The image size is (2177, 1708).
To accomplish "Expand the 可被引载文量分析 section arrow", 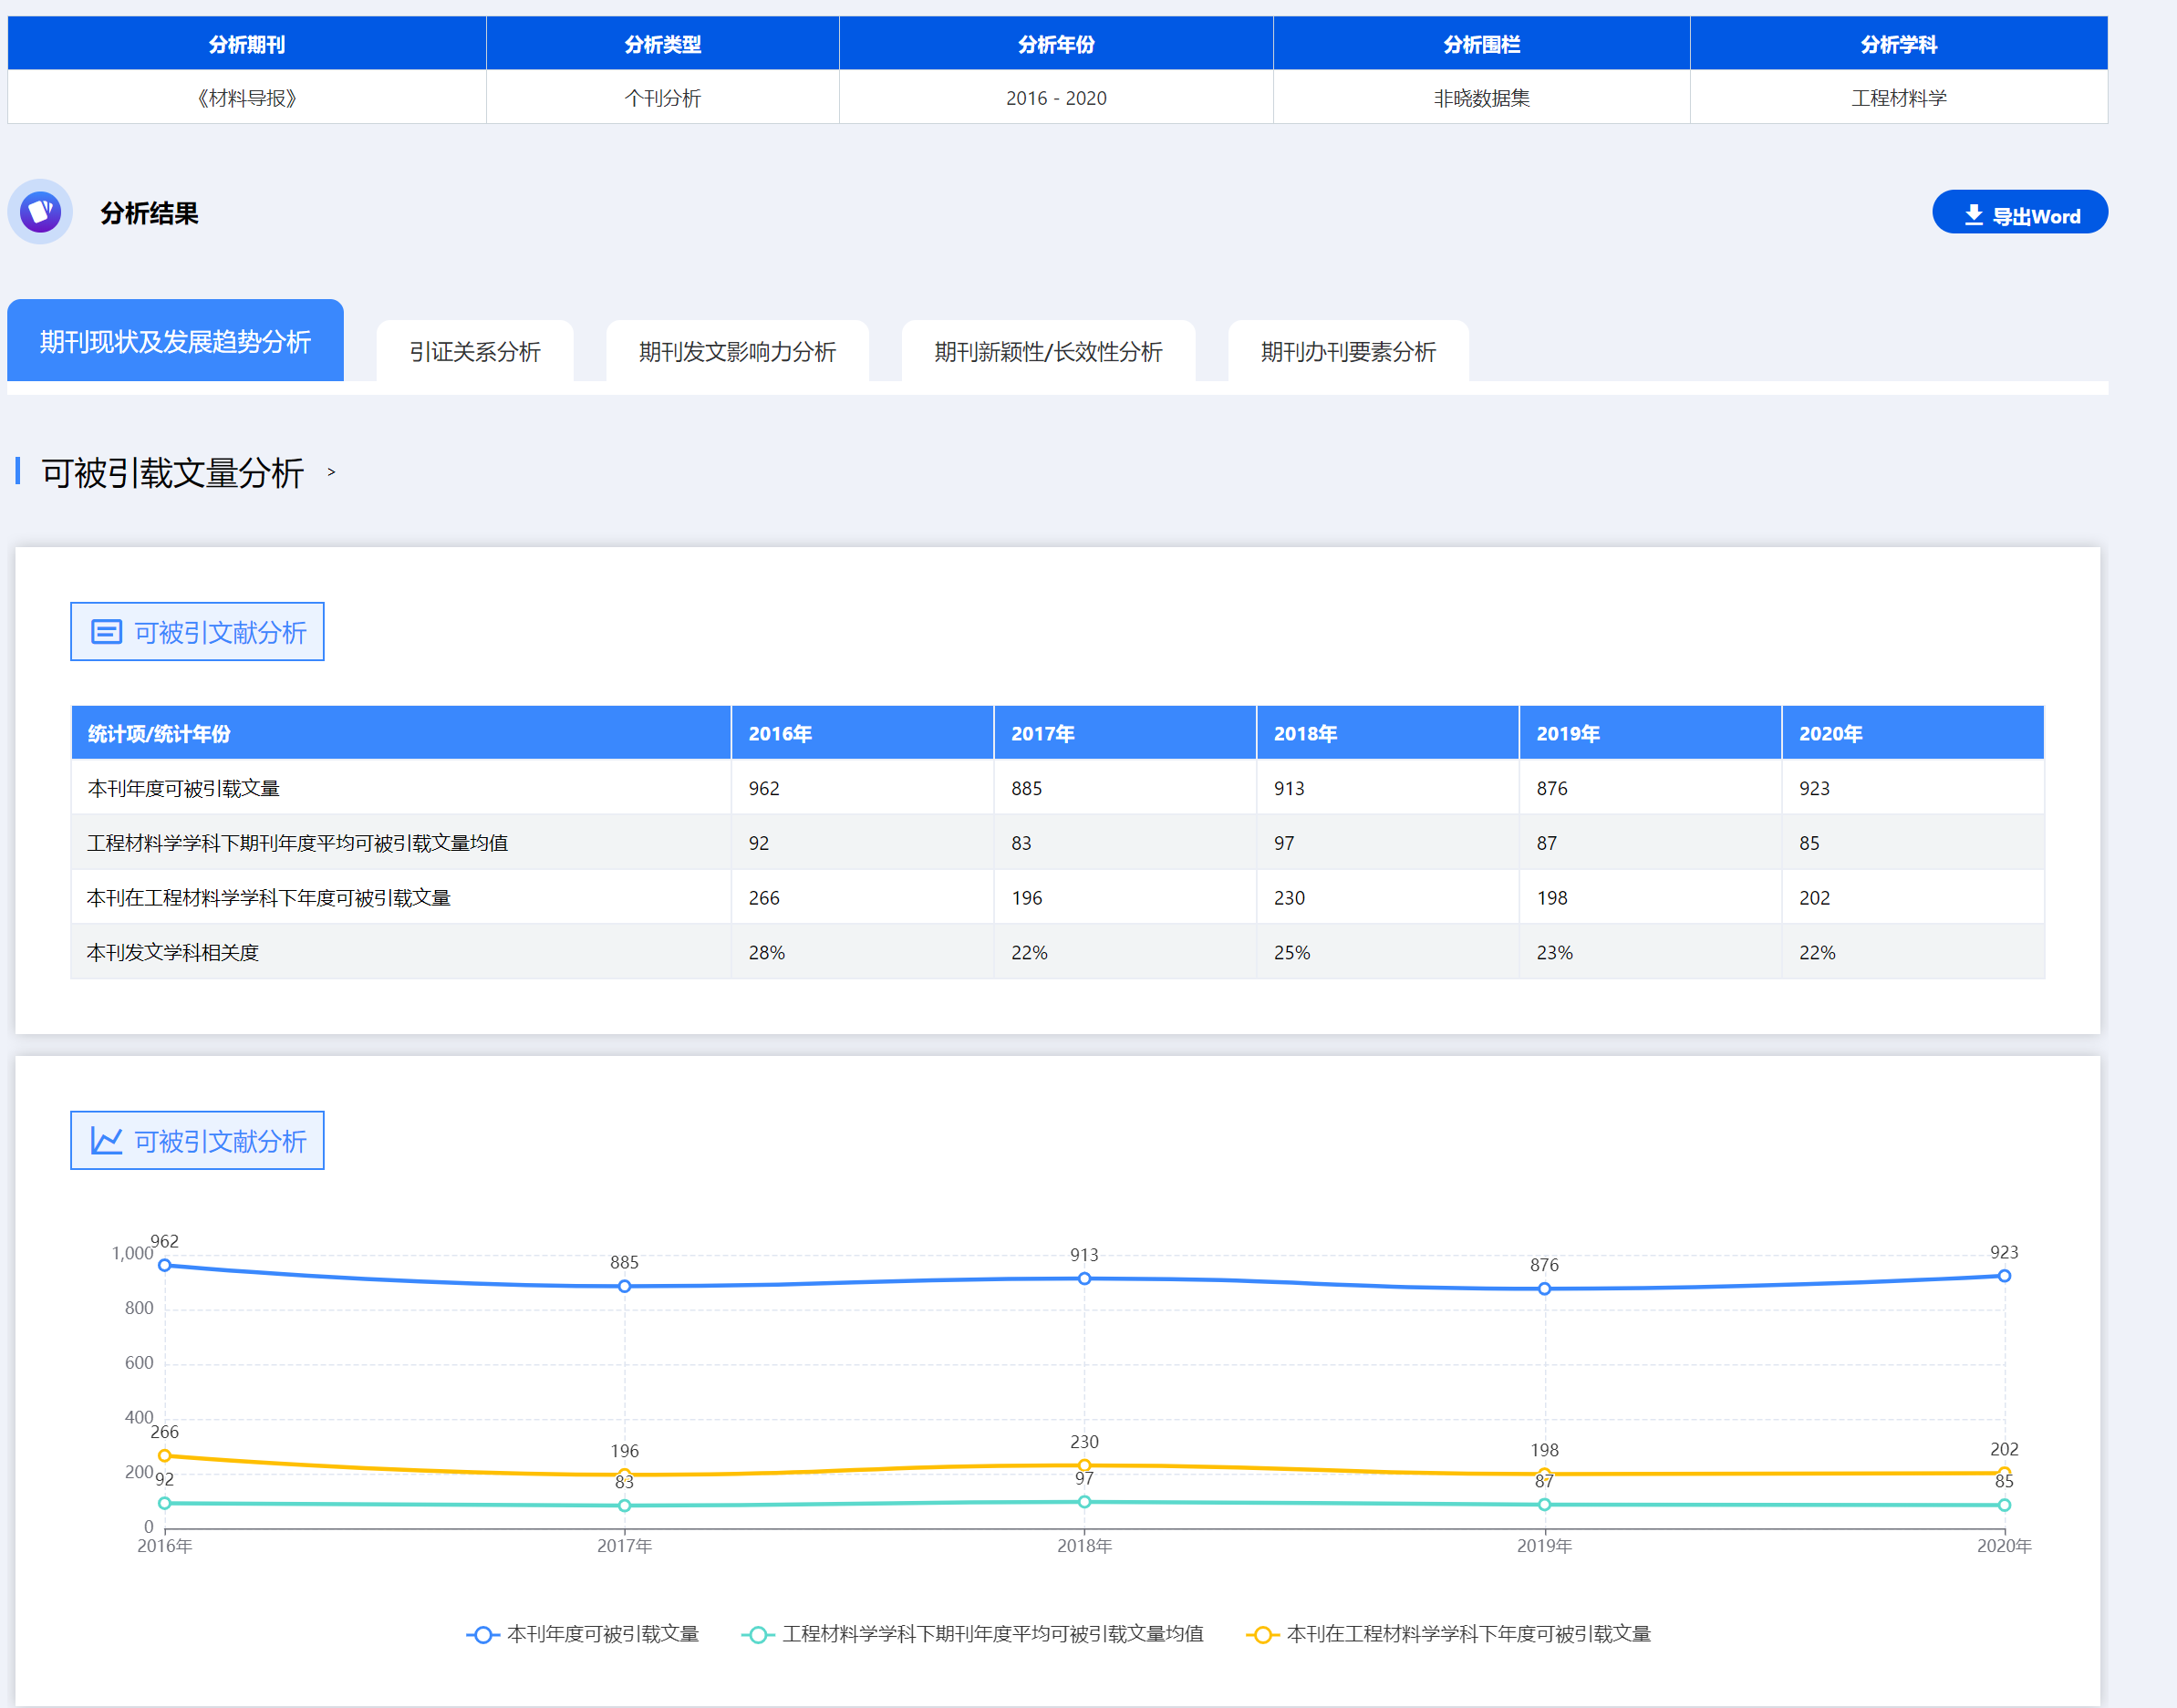I will [x=331, y=472].
